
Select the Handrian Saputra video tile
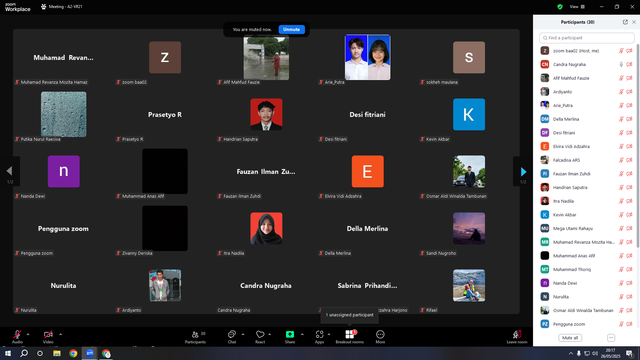click(x=266, y=114)
